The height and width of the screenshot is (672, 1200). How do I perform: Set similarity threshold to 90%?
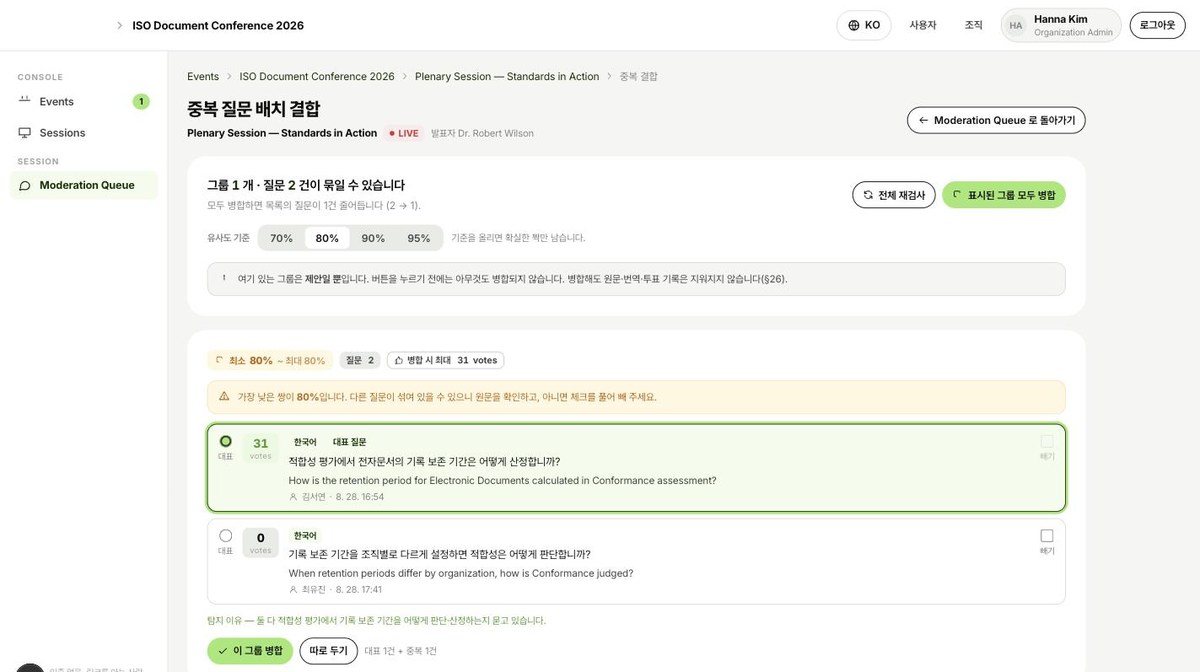(373, 238)
